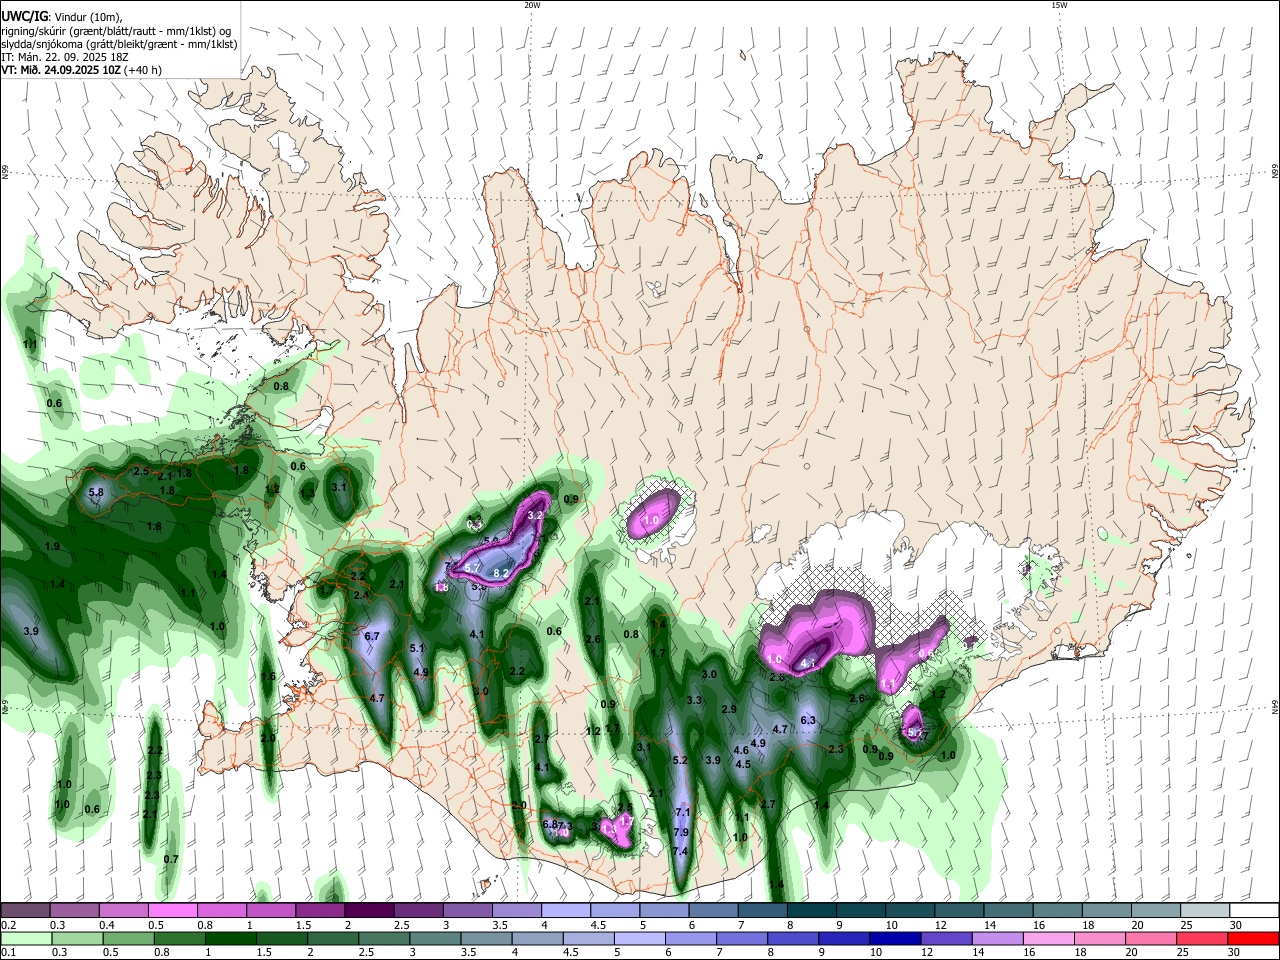Select the lilac rain swatch between 14 and 16
The height and width of the screenshot is (960, 1280).
coord(997,938)
